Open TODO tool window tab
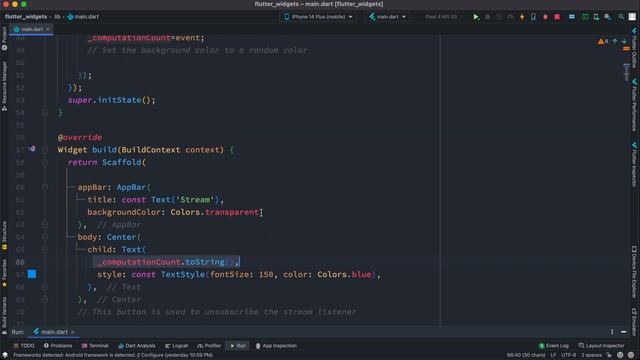 24,346
